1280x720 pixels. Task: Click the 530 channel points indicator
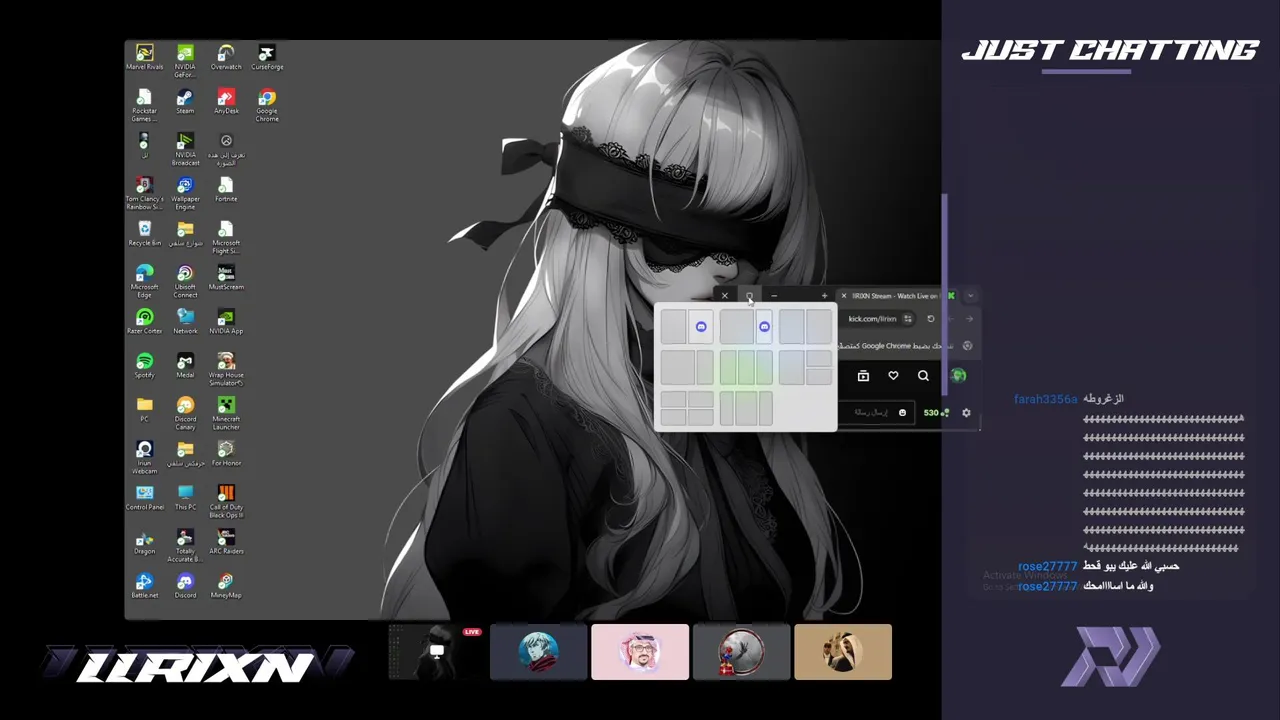click(936, 412)
